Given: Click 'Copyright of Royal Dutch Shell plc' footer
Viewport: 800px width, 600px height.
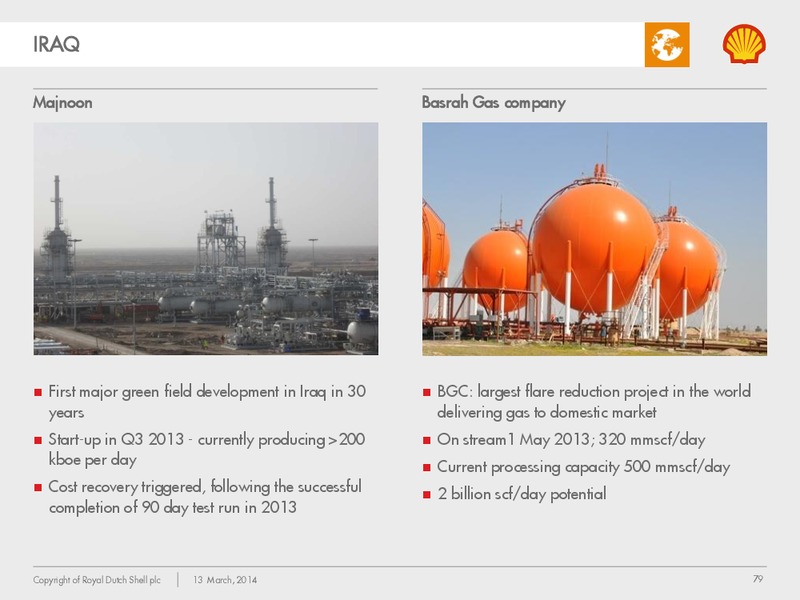Looking at the screenshot, I should point(97,580).
